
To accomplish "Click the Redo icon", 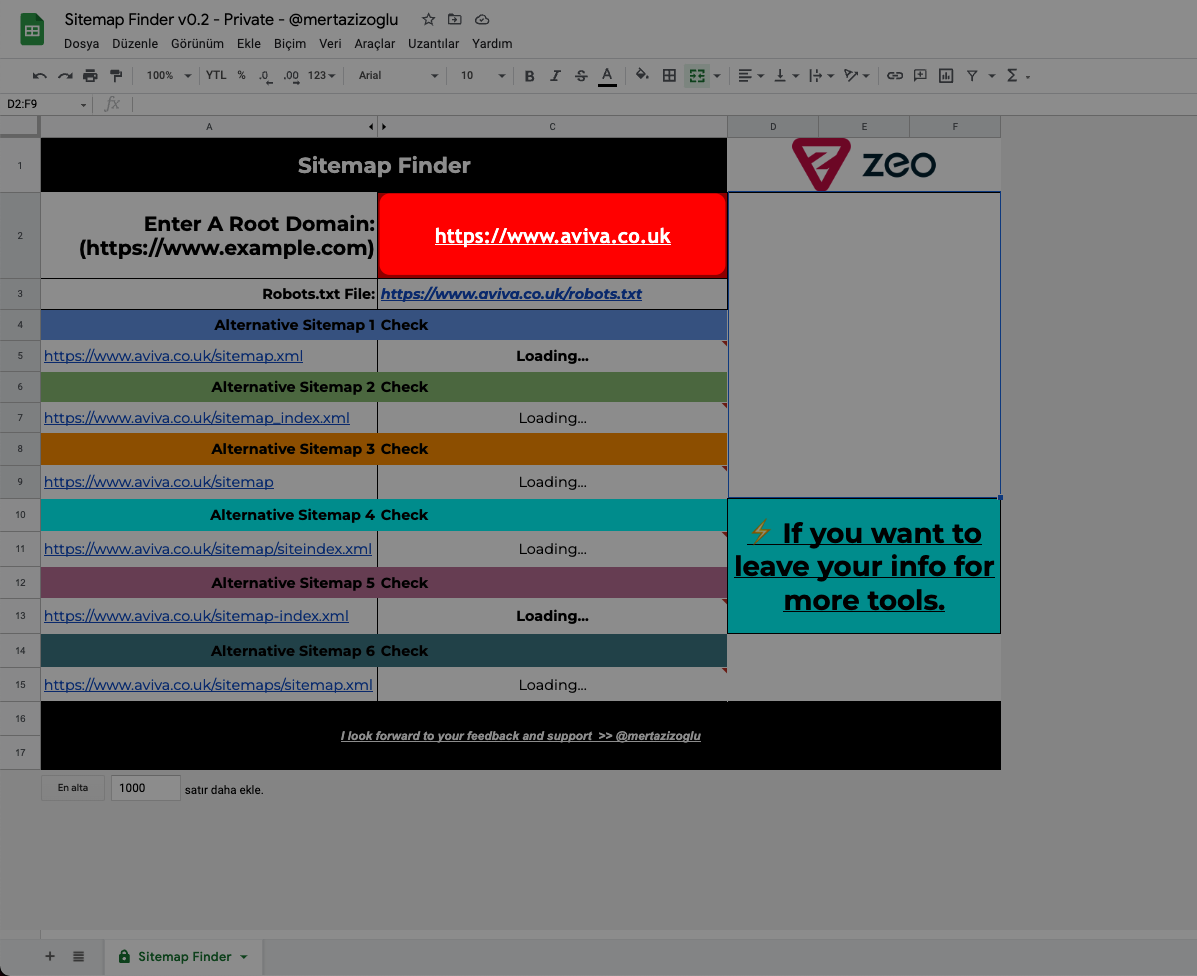I will pyautogui.click(x=66, y=76).
